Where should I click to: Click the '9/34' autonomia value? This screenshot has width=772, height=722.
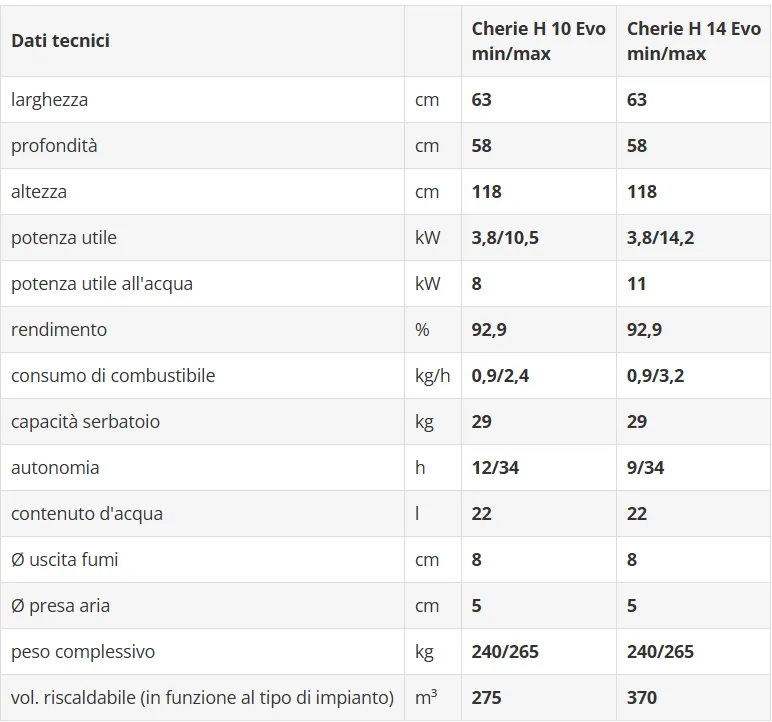[645, 468]
